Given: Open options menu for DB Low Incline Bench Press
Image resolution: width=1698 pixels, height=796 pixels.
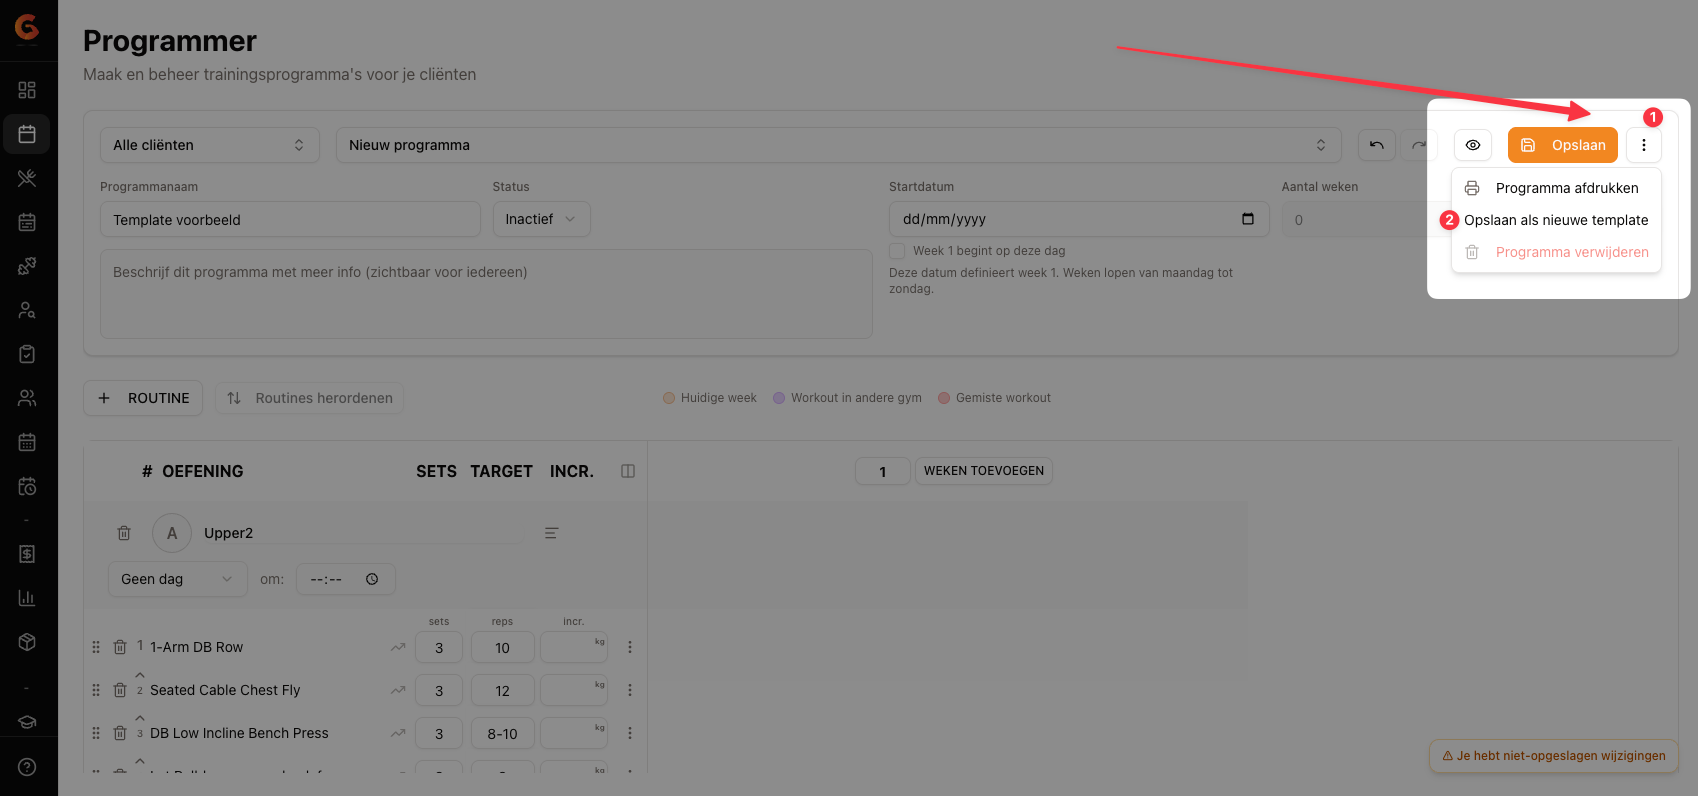Looking at the screenshot, I should (630, 733).
